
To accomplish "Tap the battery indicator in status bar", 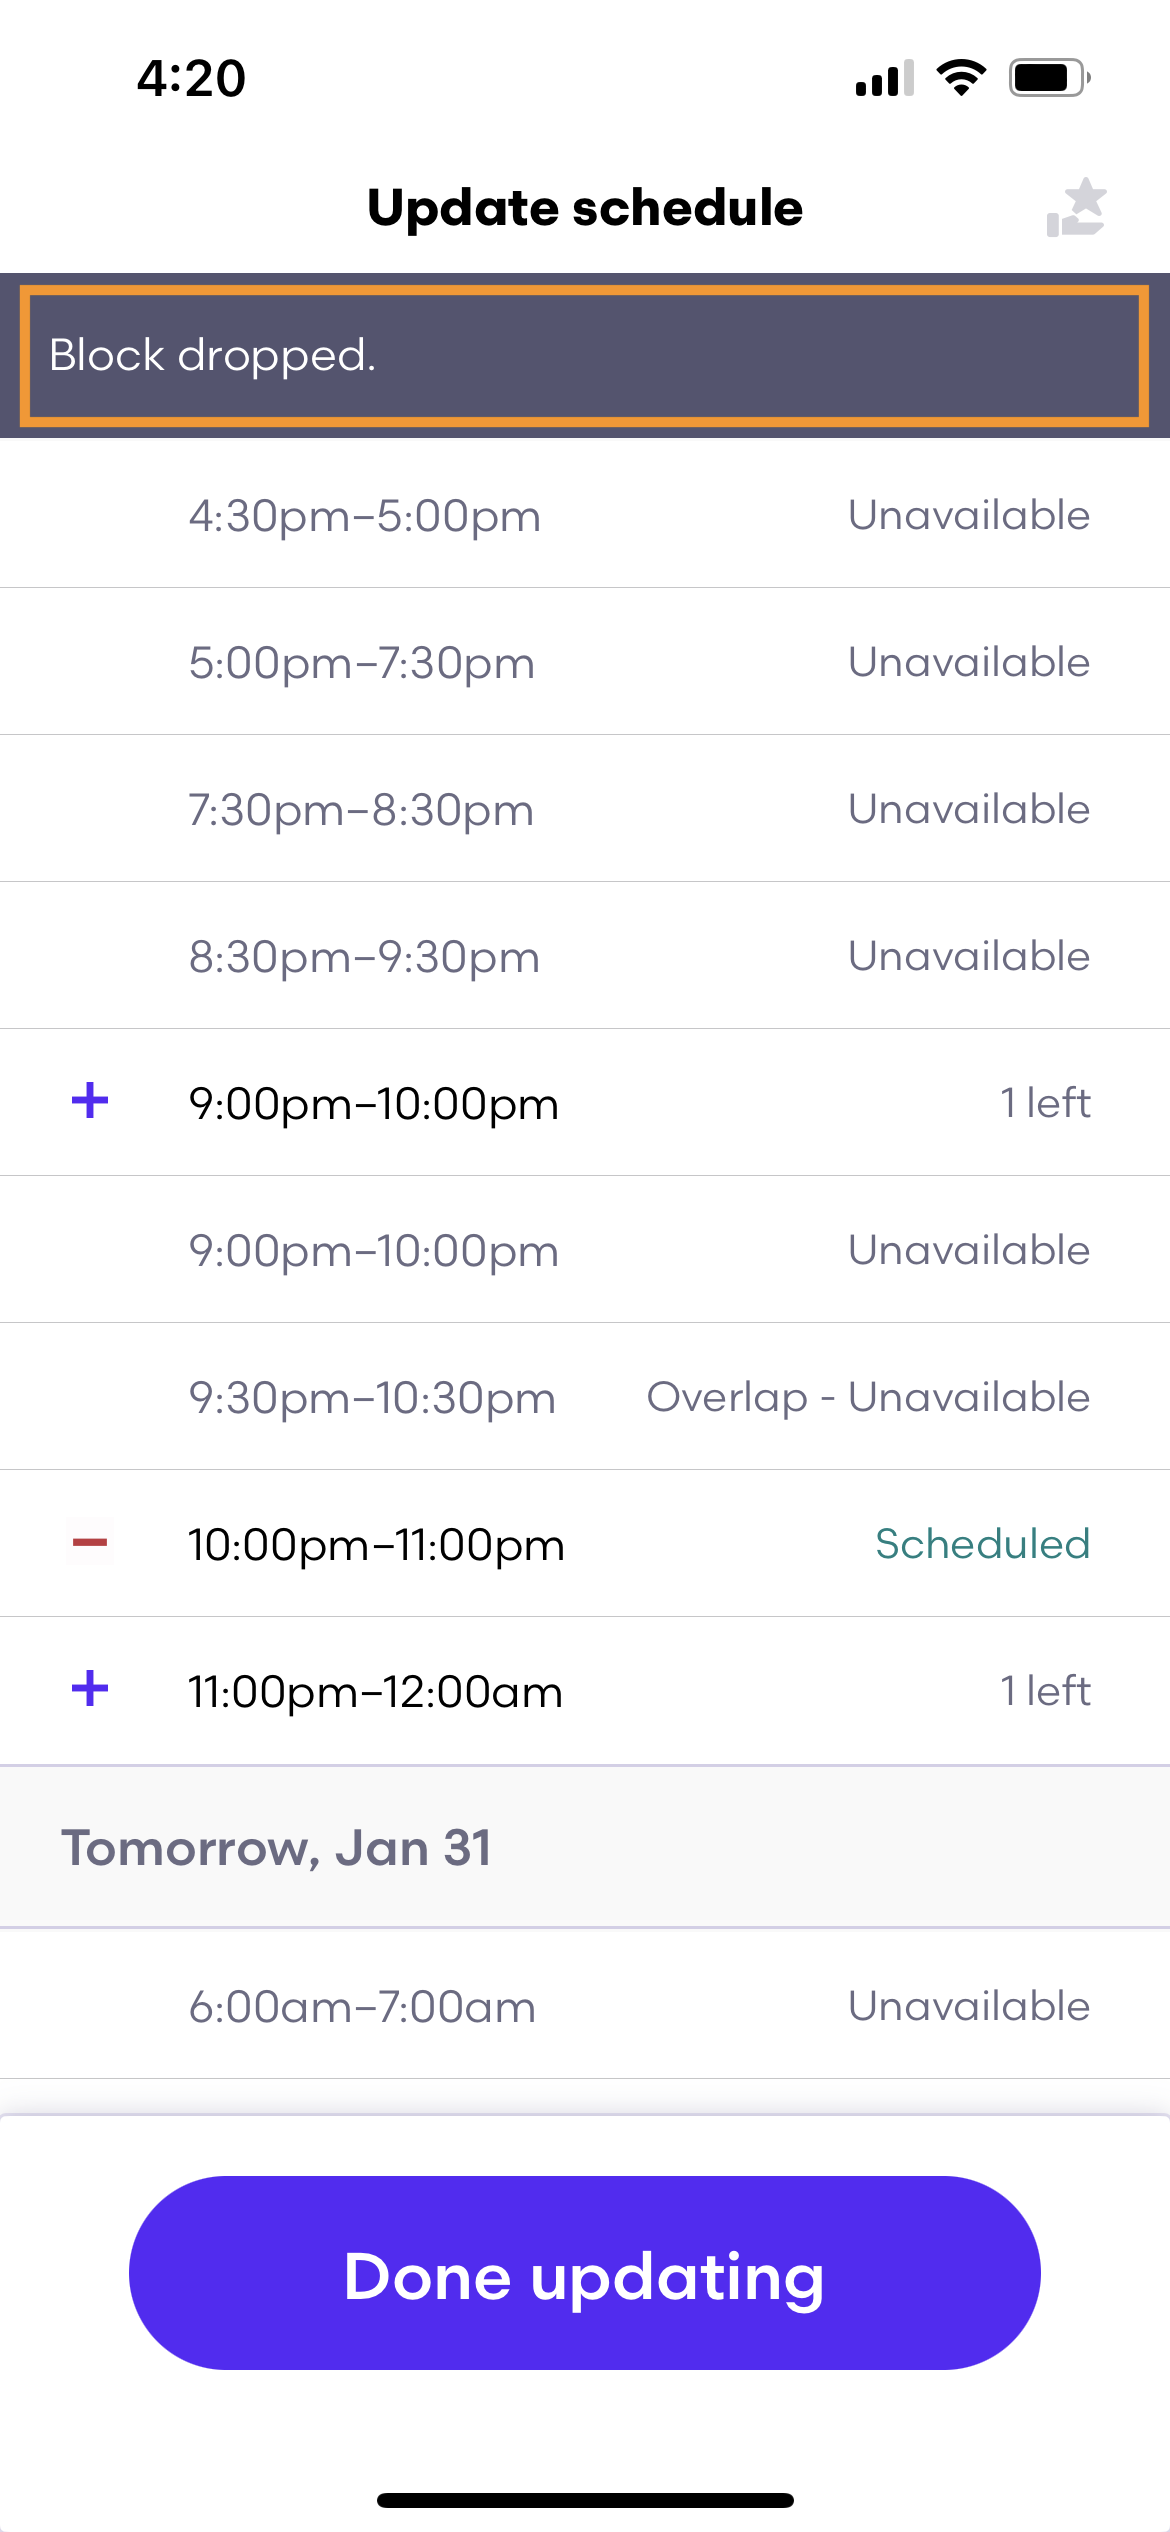I will coord(1049,78).
